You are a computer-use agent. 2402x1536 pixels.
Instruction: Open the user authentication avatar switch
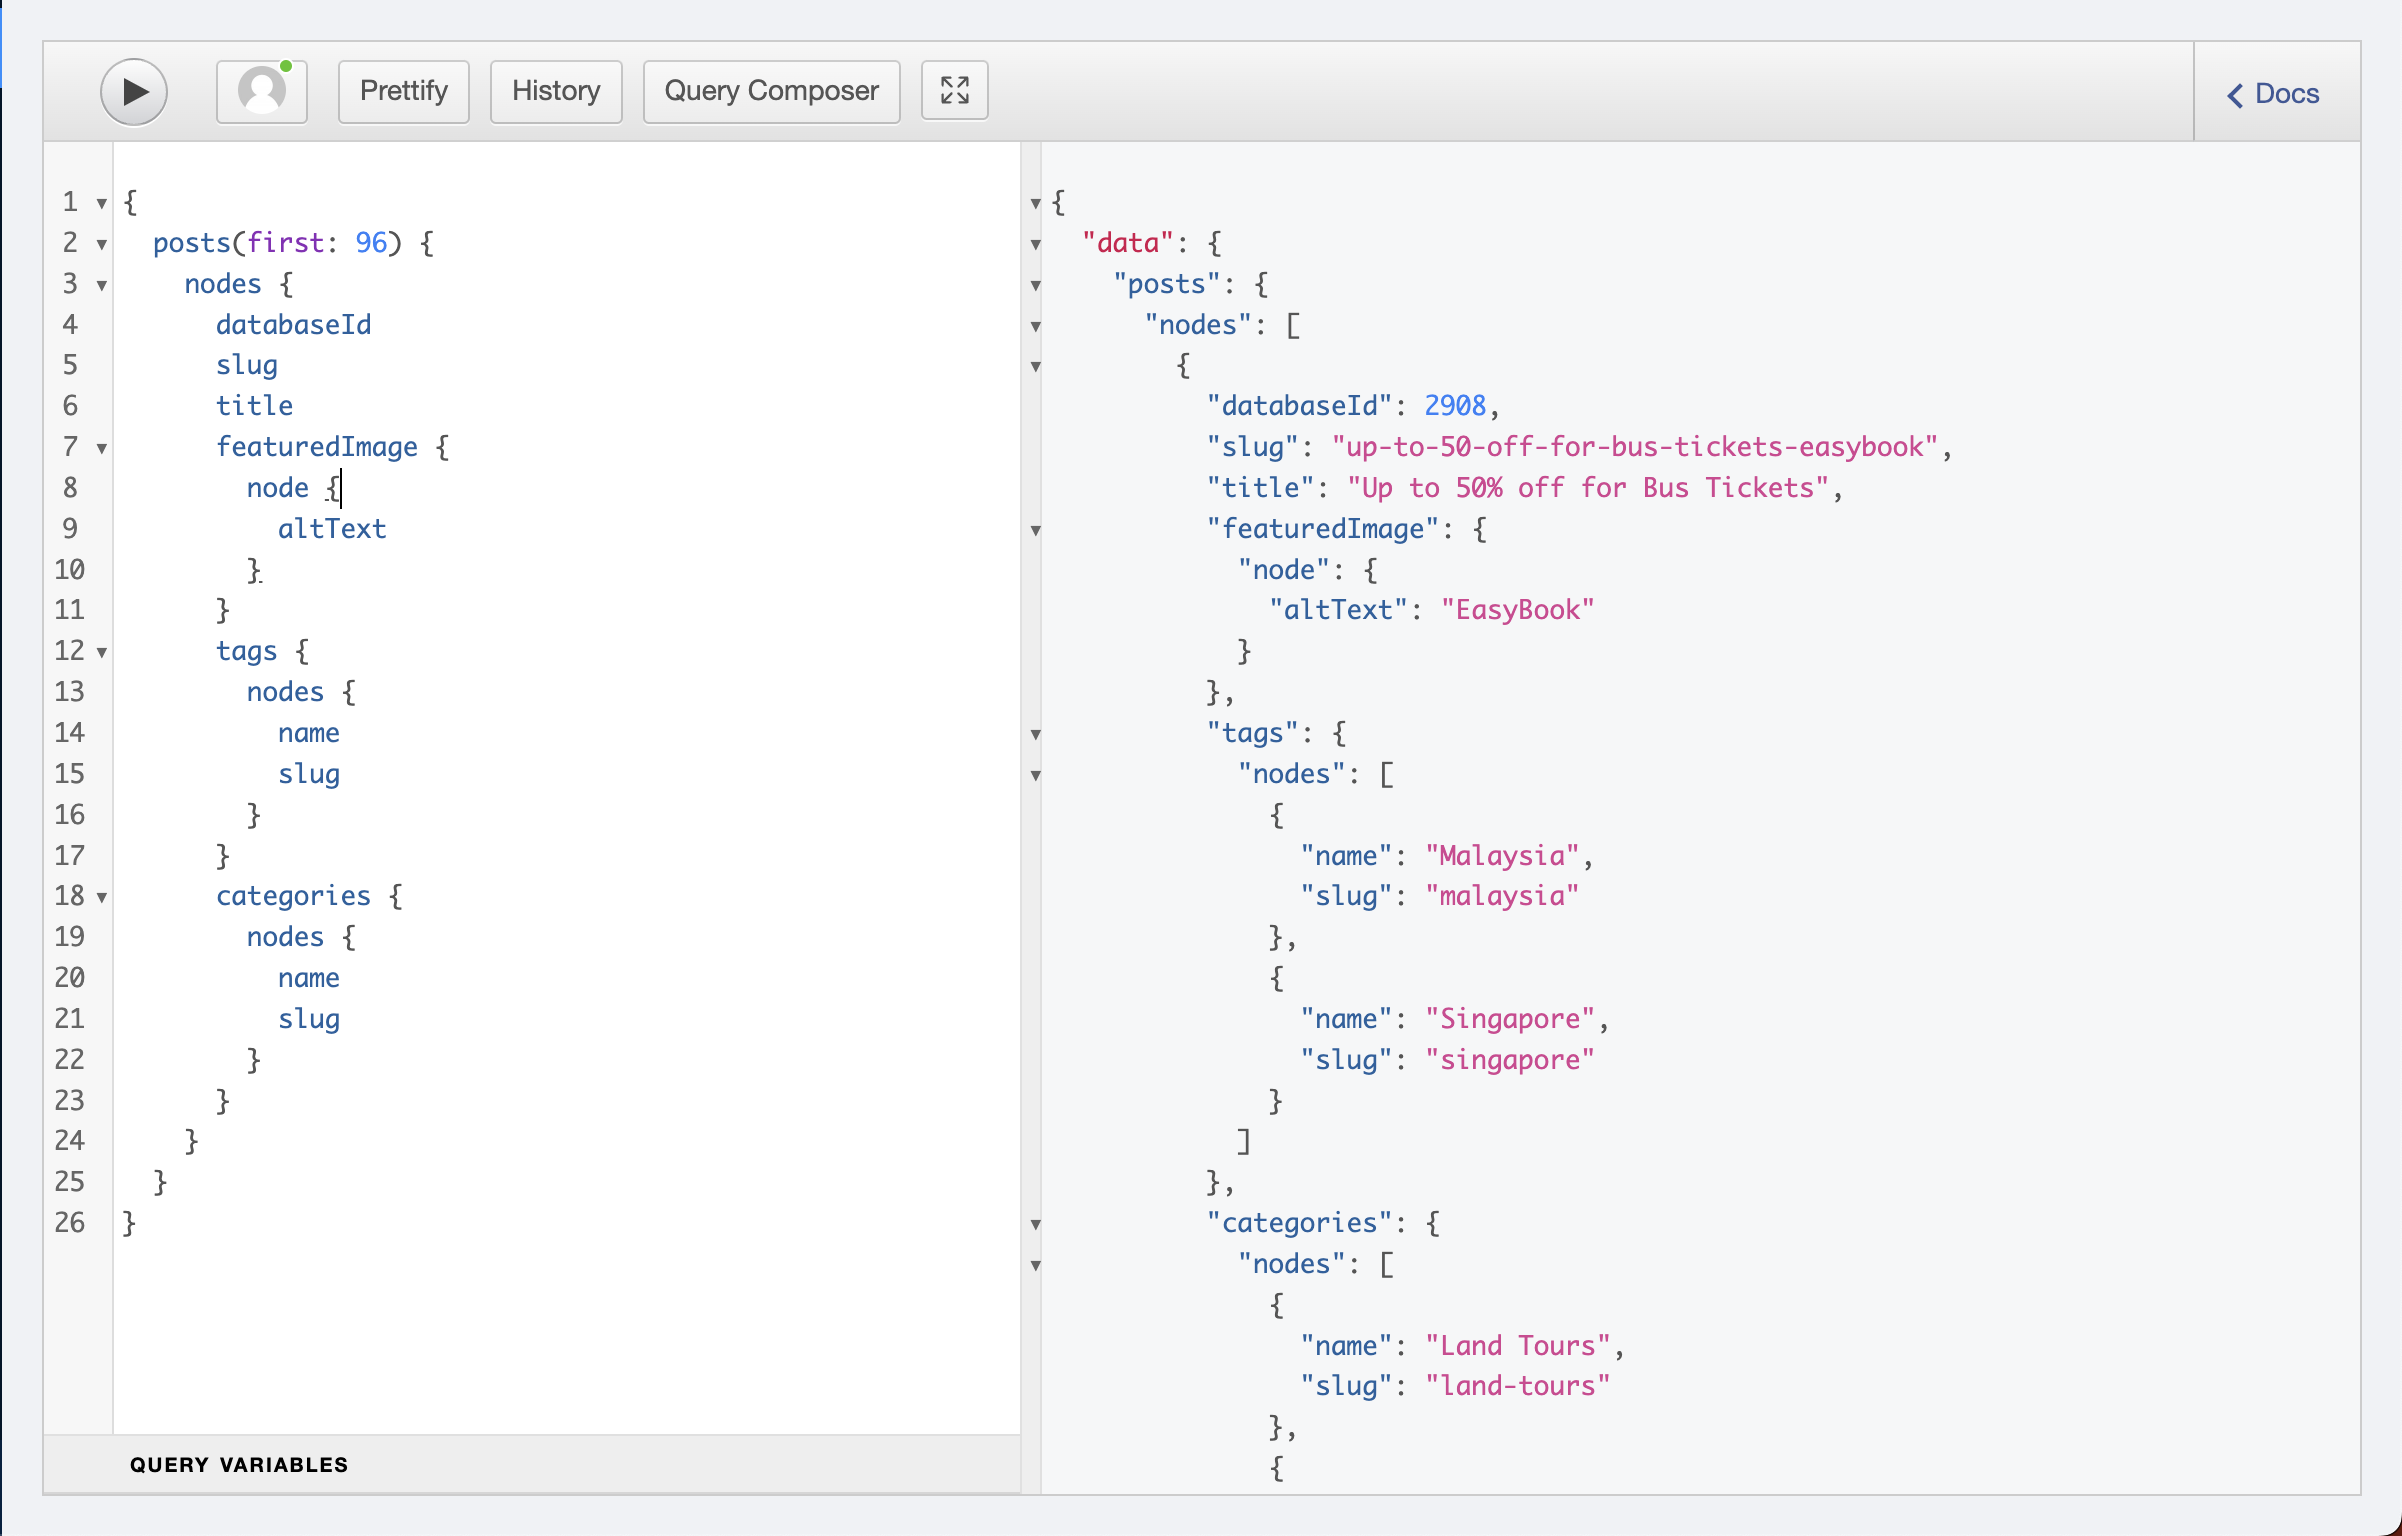tap(262, 92)
